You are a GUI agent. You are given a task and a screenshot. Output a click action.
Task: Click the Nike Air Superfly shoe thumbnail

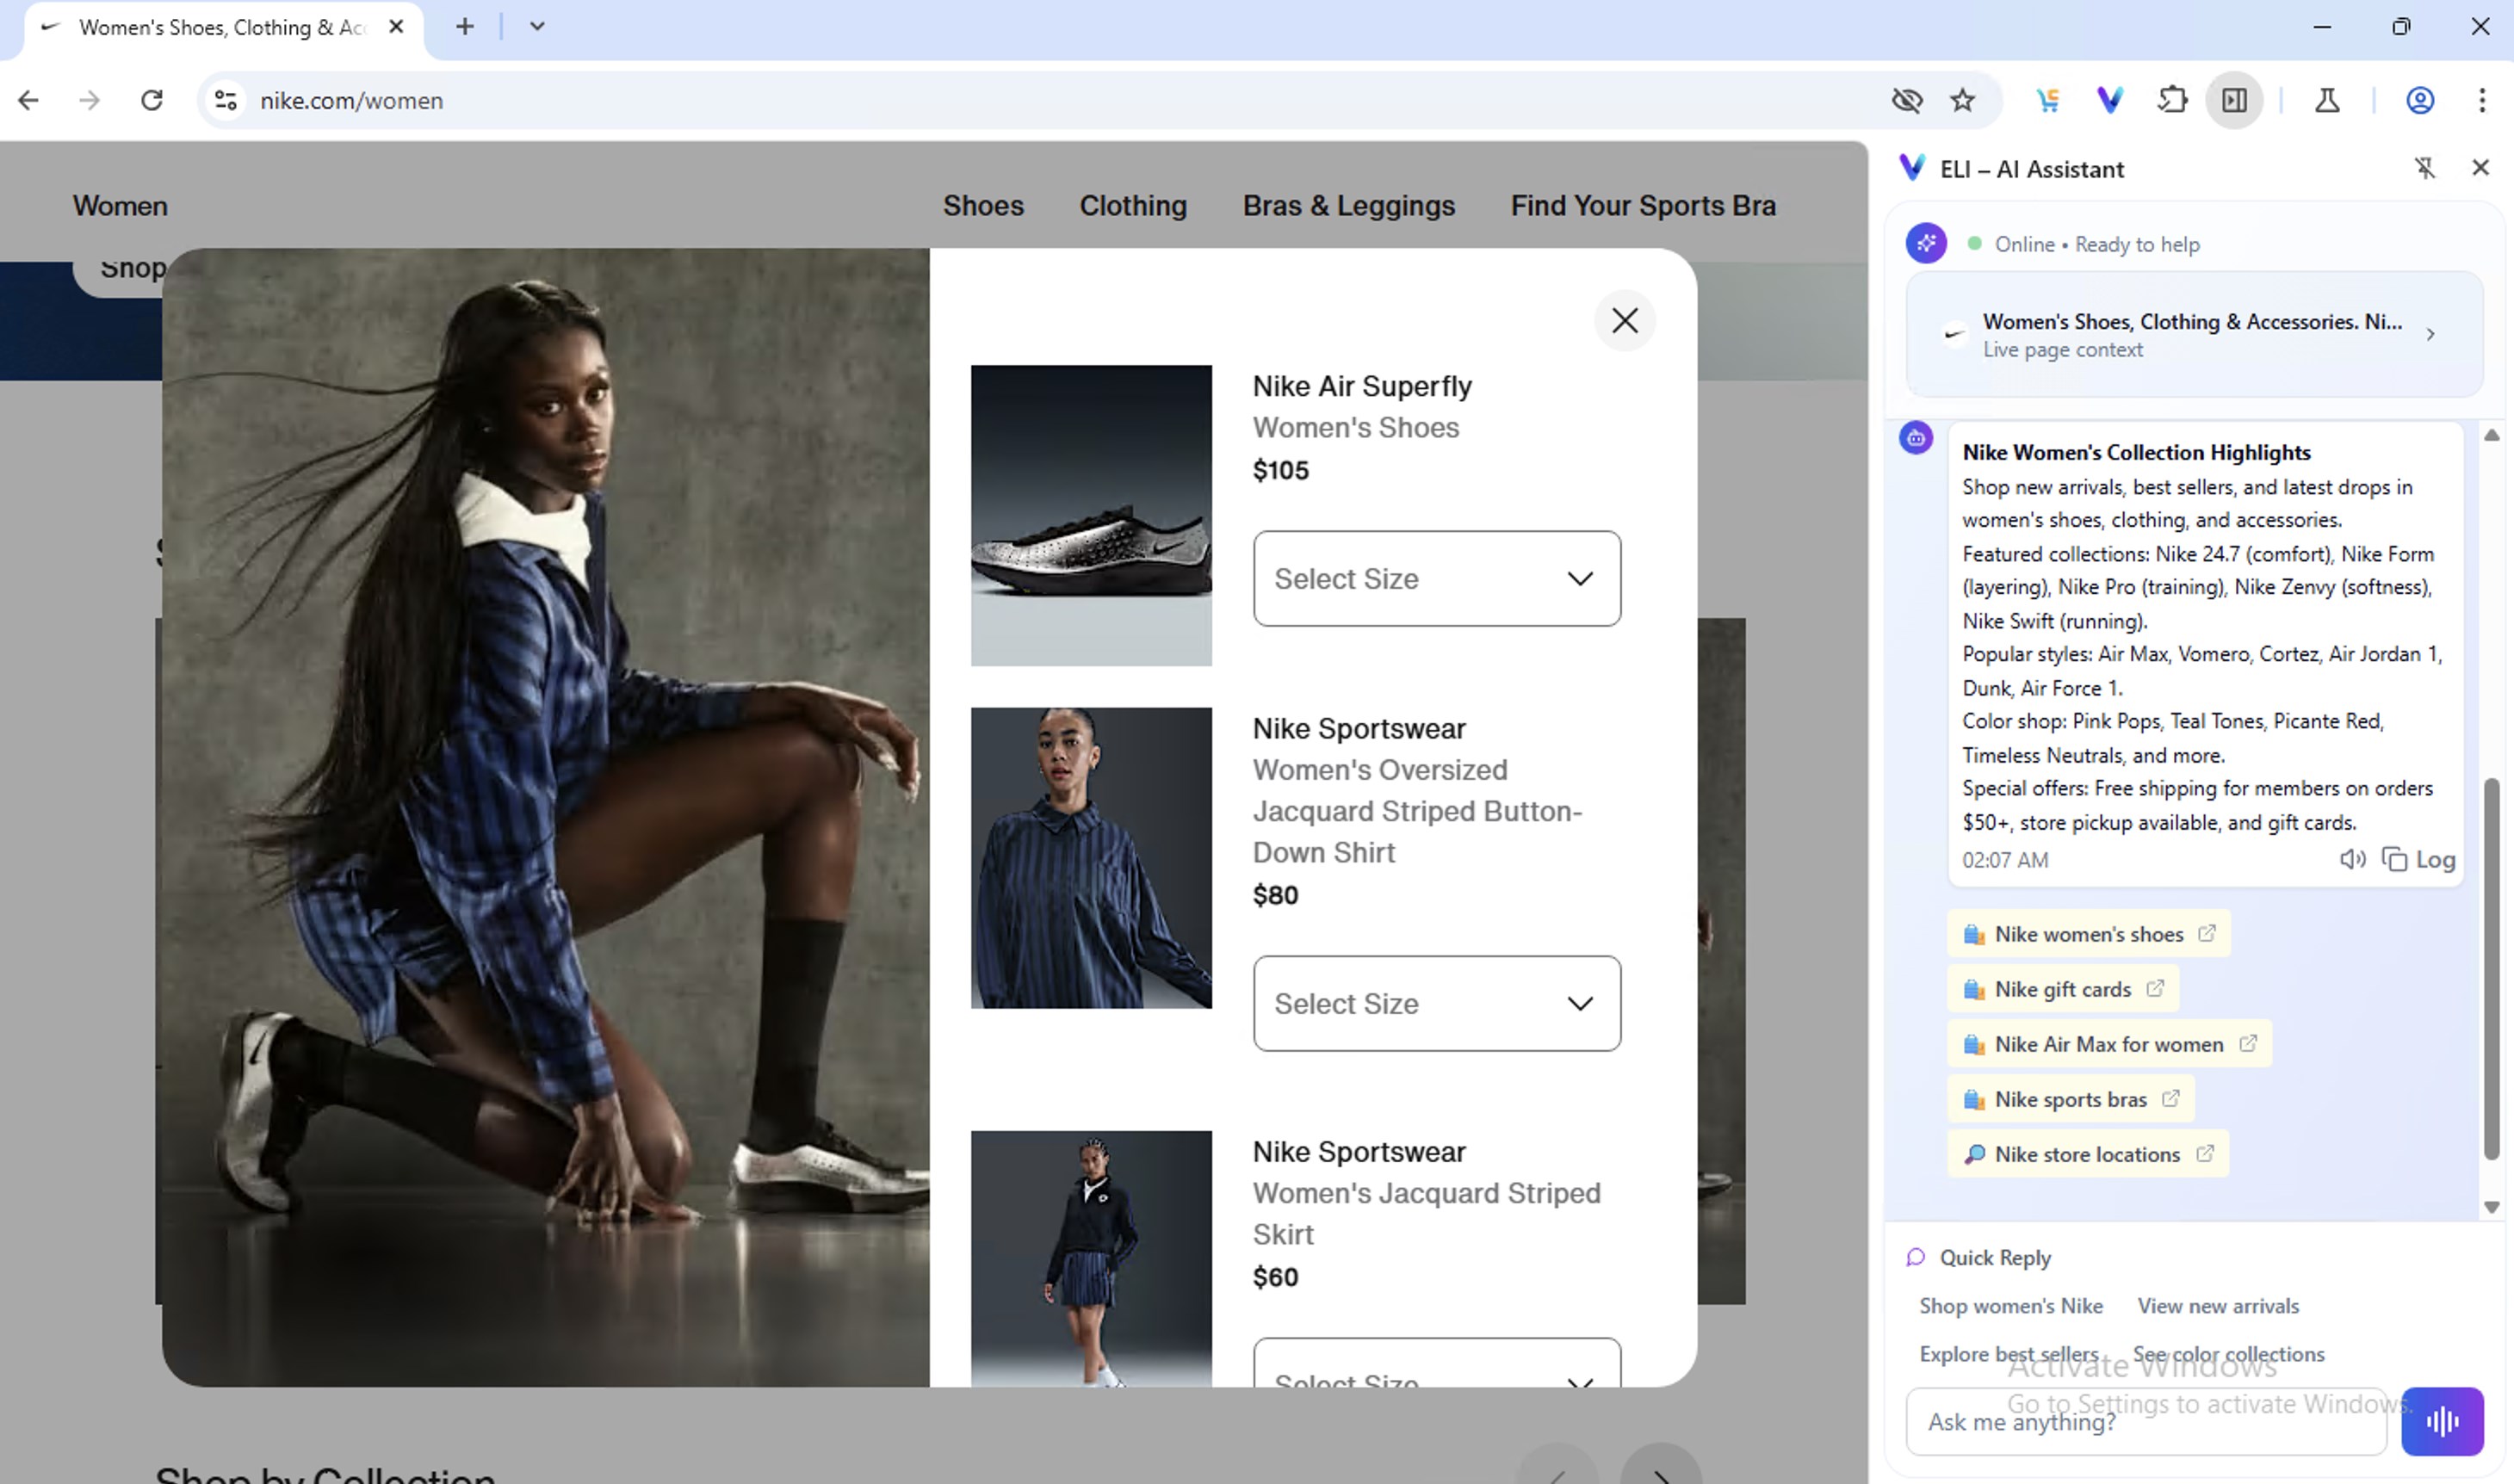[x=1091, y=515]
